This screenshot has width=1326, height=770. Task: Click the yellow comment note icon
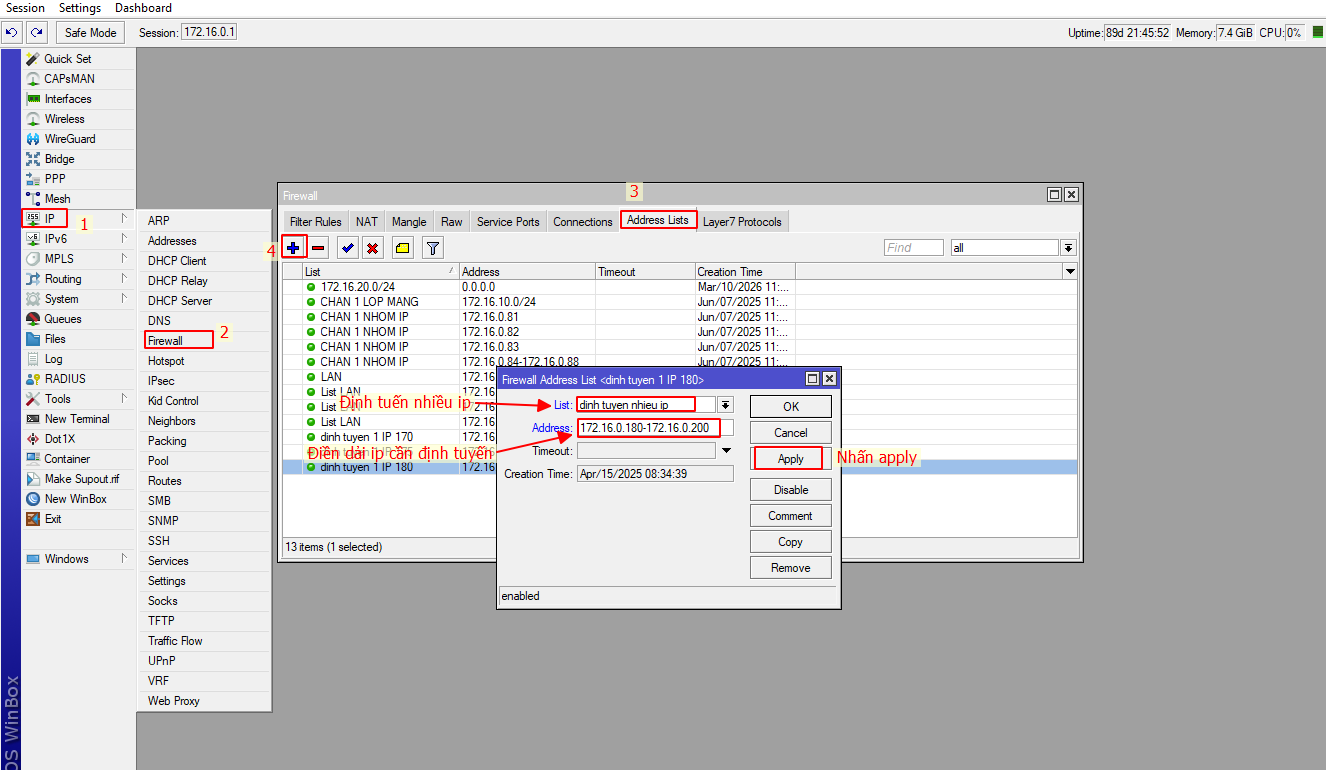(402, 247)
